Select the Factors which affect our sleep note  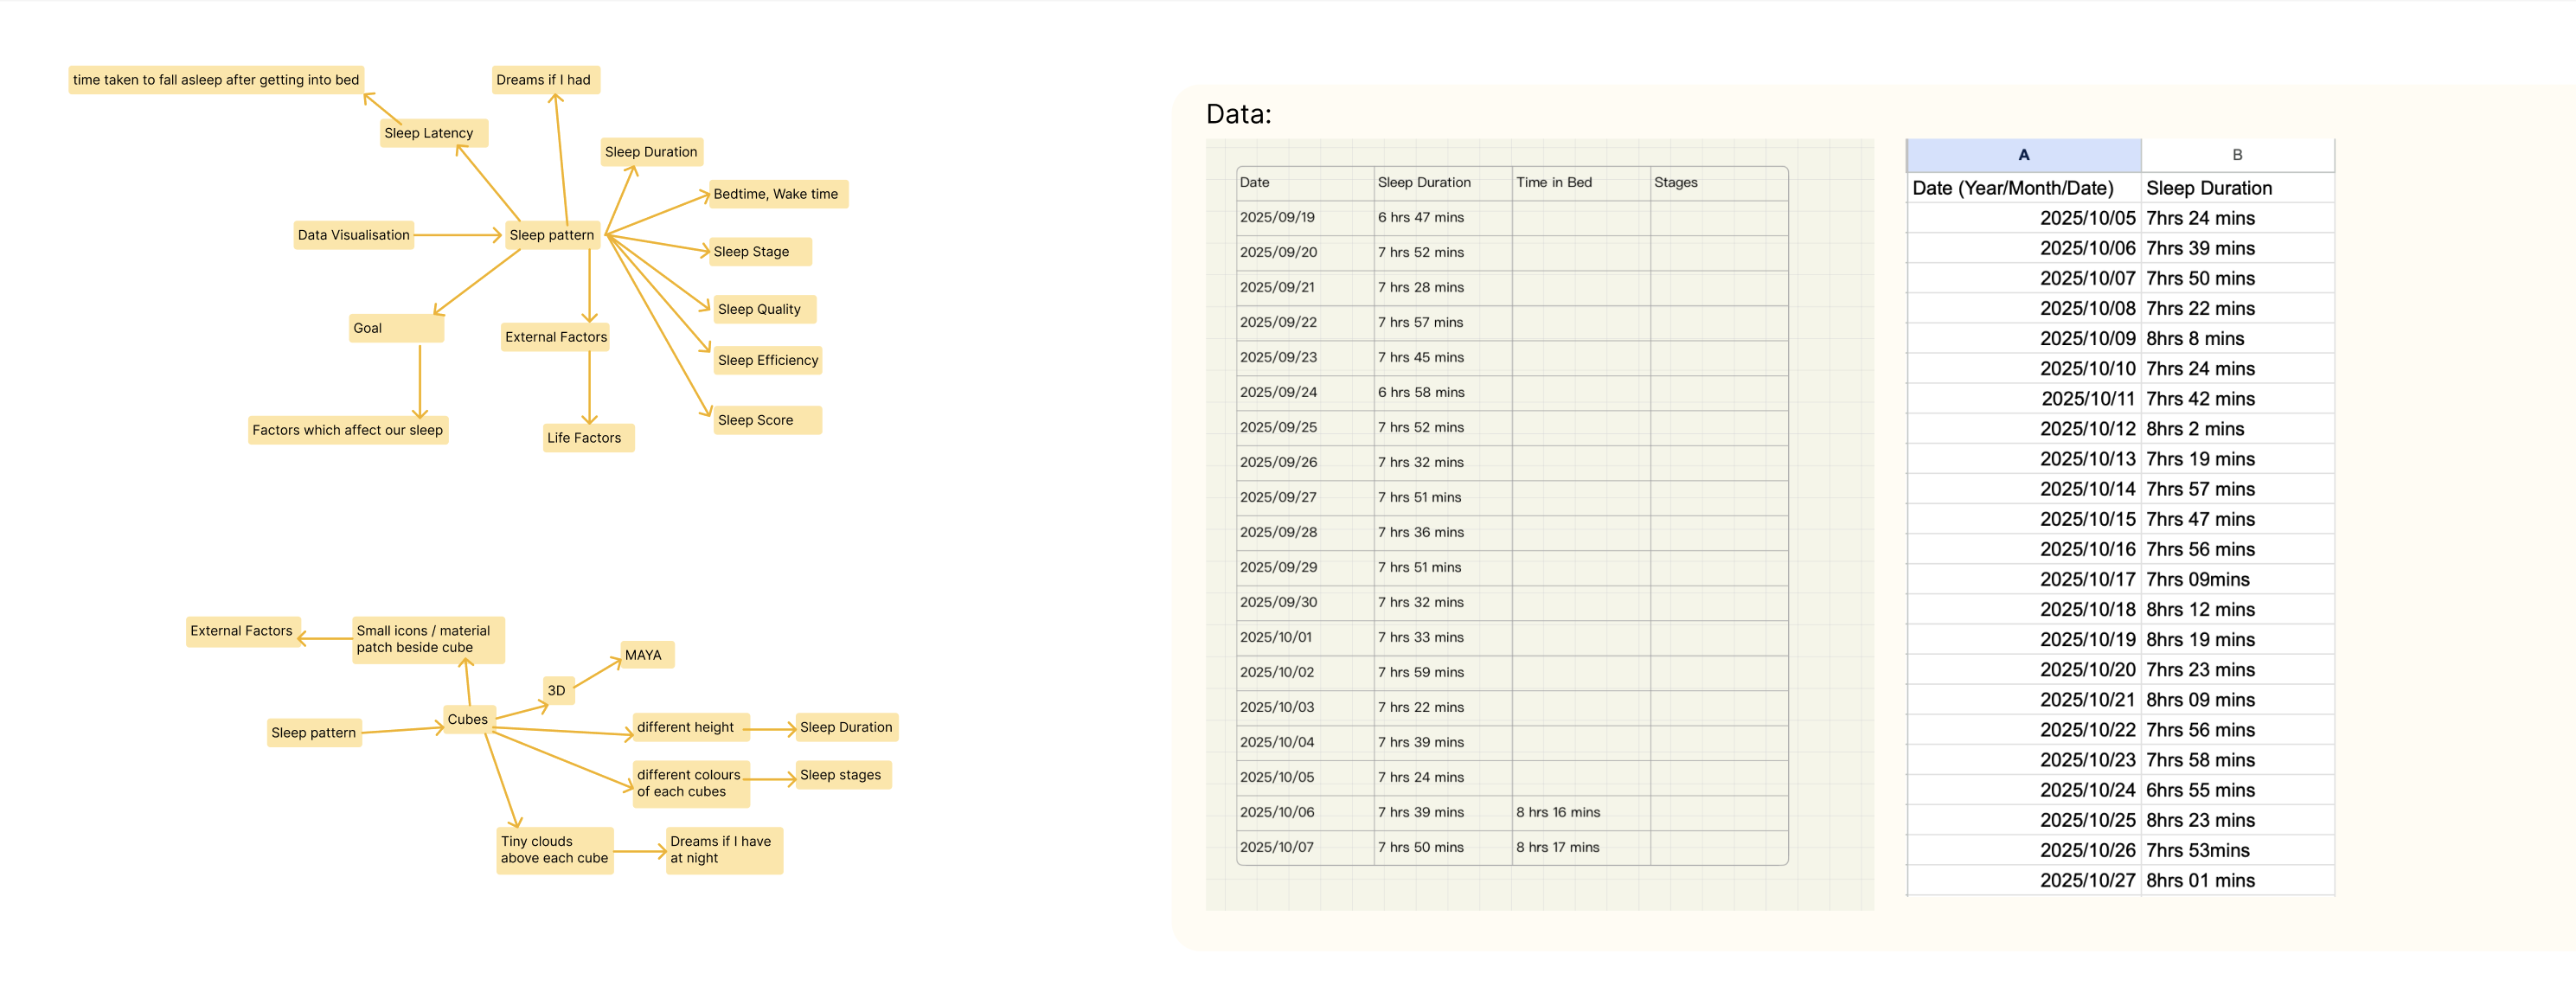pos(348,430)
